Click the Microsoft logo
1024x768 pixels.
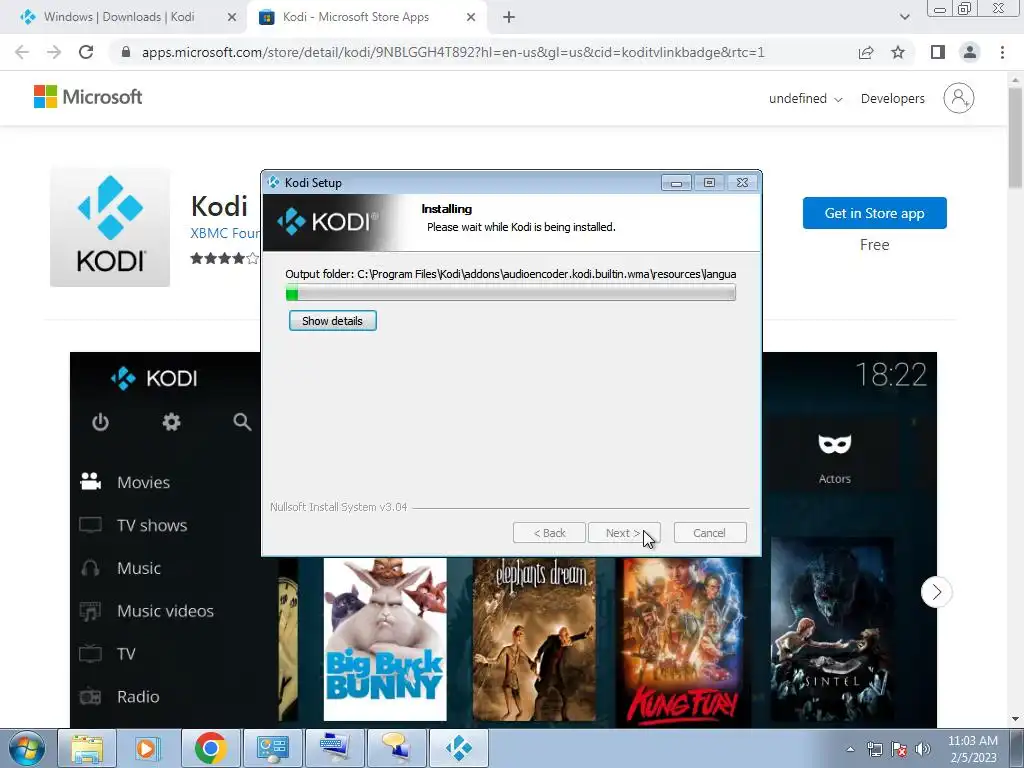coord(88,97)
